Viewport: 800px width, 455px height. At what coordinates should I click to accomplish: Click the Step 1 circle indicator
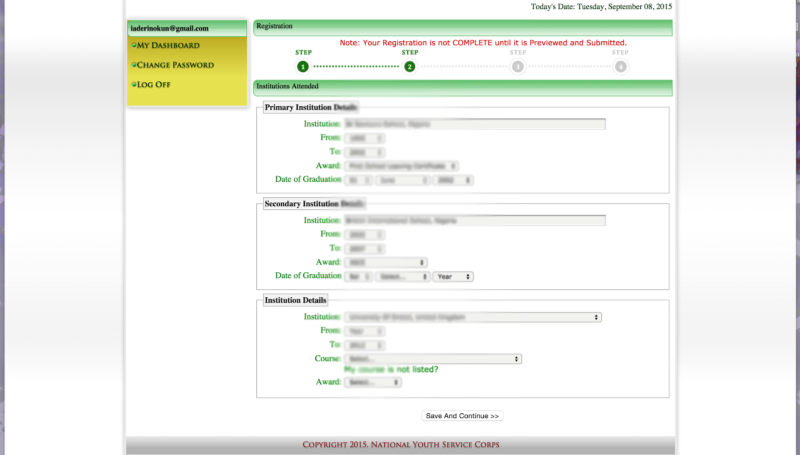point(303,67)
